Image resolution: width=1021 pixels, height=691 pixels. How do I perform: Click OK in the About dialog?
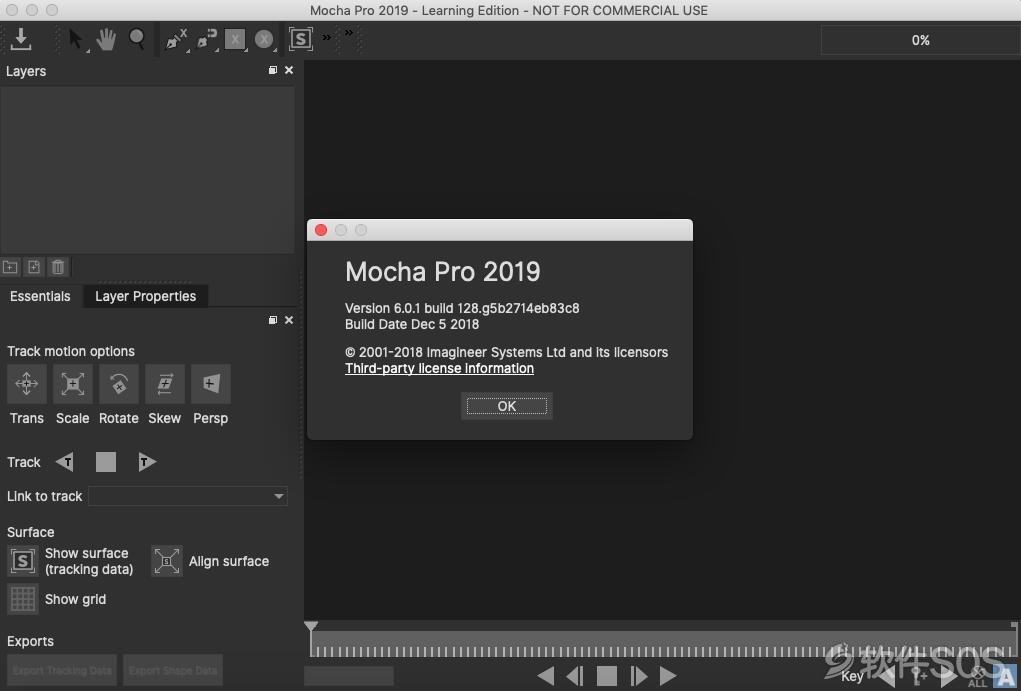pyautogui.click(x=507, y=406)
